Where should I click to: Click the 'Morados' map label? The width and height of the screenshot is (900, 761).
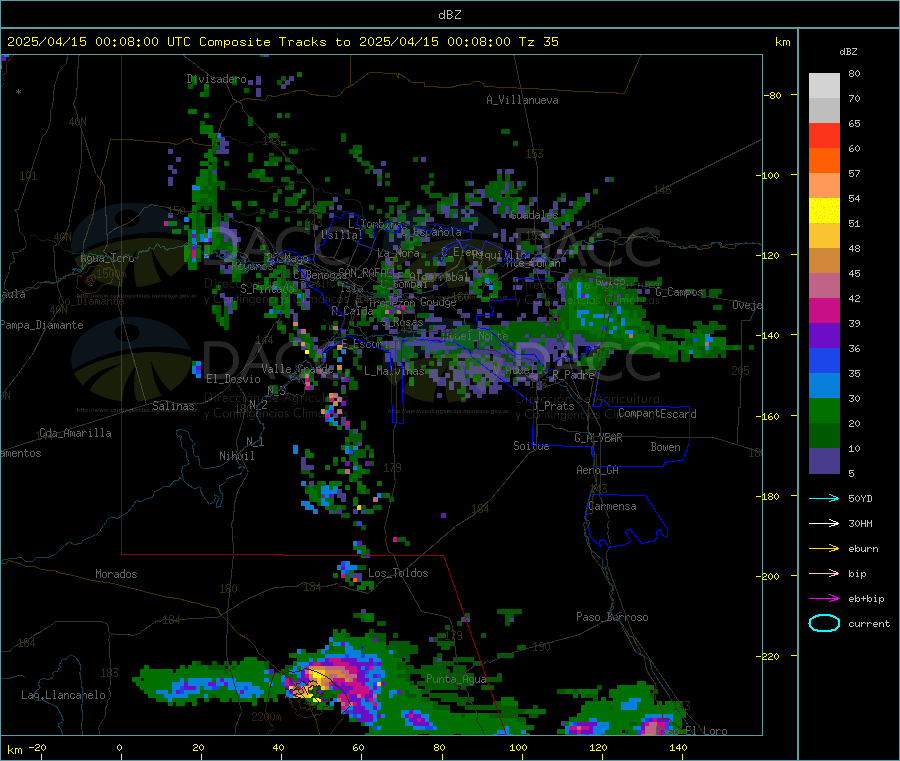[116, 574]
